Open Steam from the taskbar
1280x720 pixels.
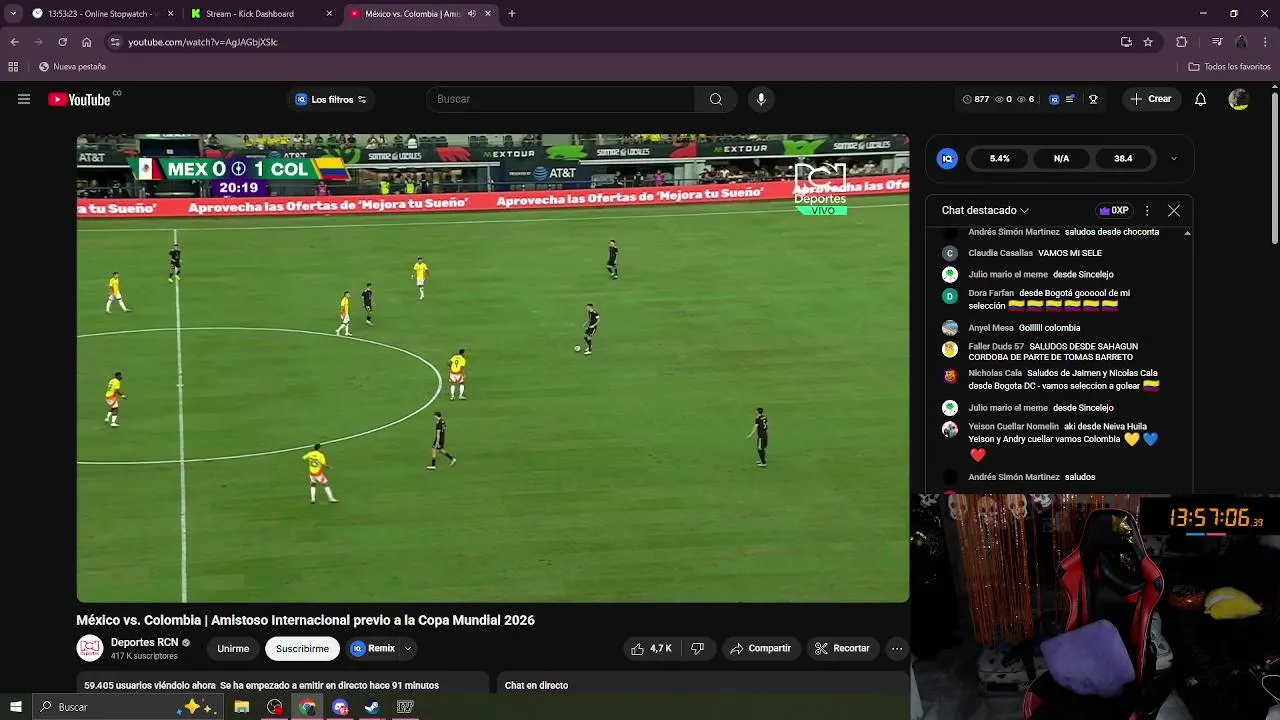[372, 707]
